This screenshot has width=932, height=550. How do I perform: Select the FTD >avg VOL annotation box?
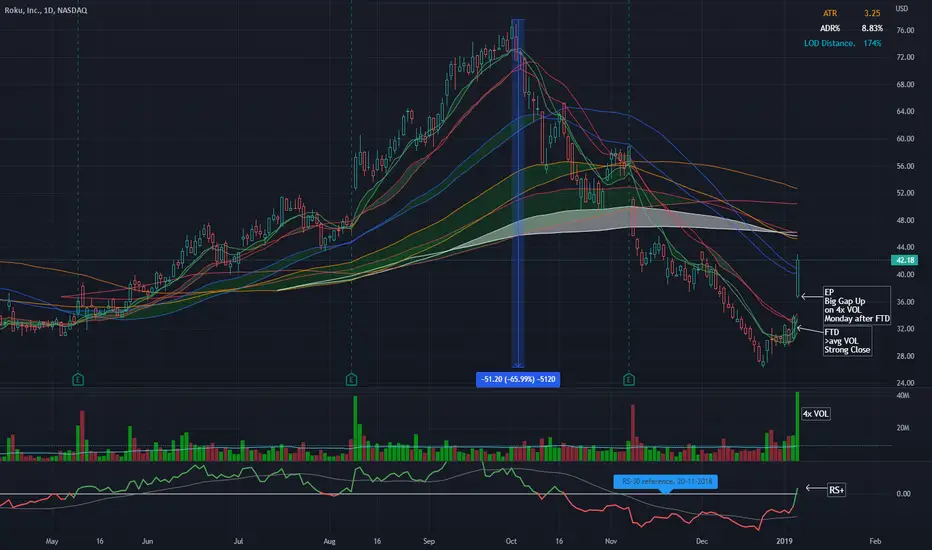coord(847,341)
